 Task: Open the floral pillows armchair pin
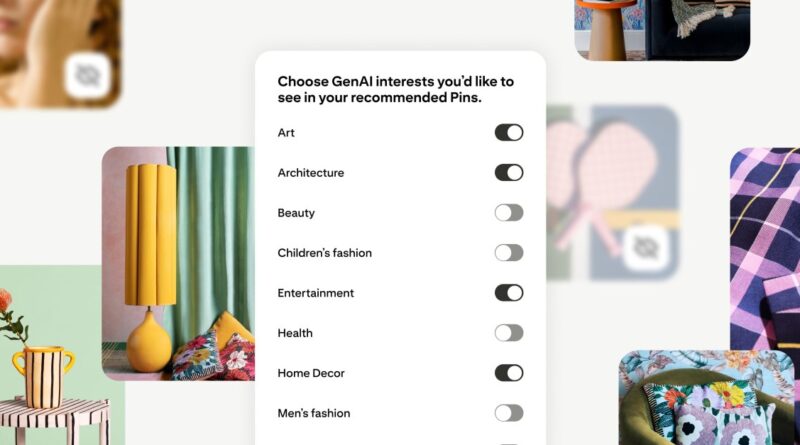tap(706, 398)
